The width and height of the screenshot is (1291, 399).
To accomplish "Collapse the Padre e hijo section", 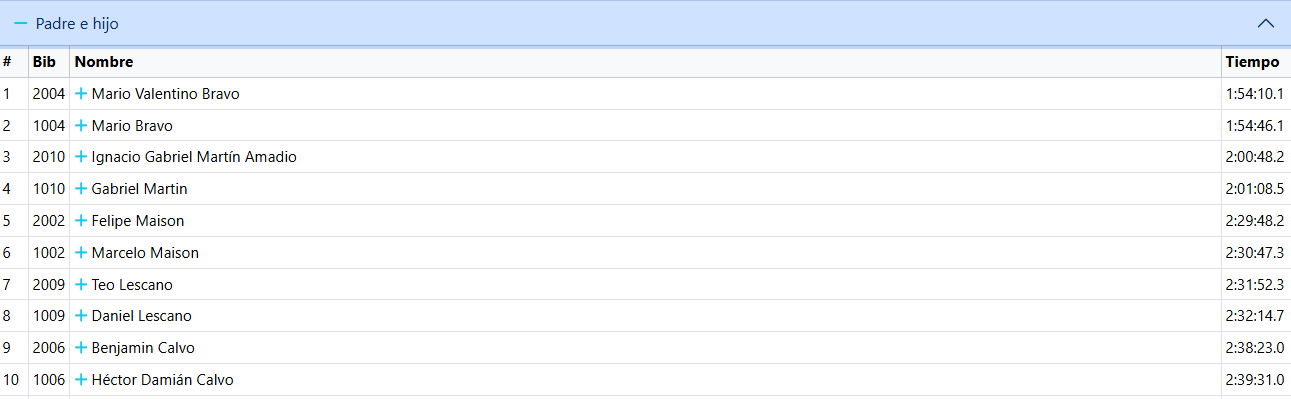I will coord(21,23).
